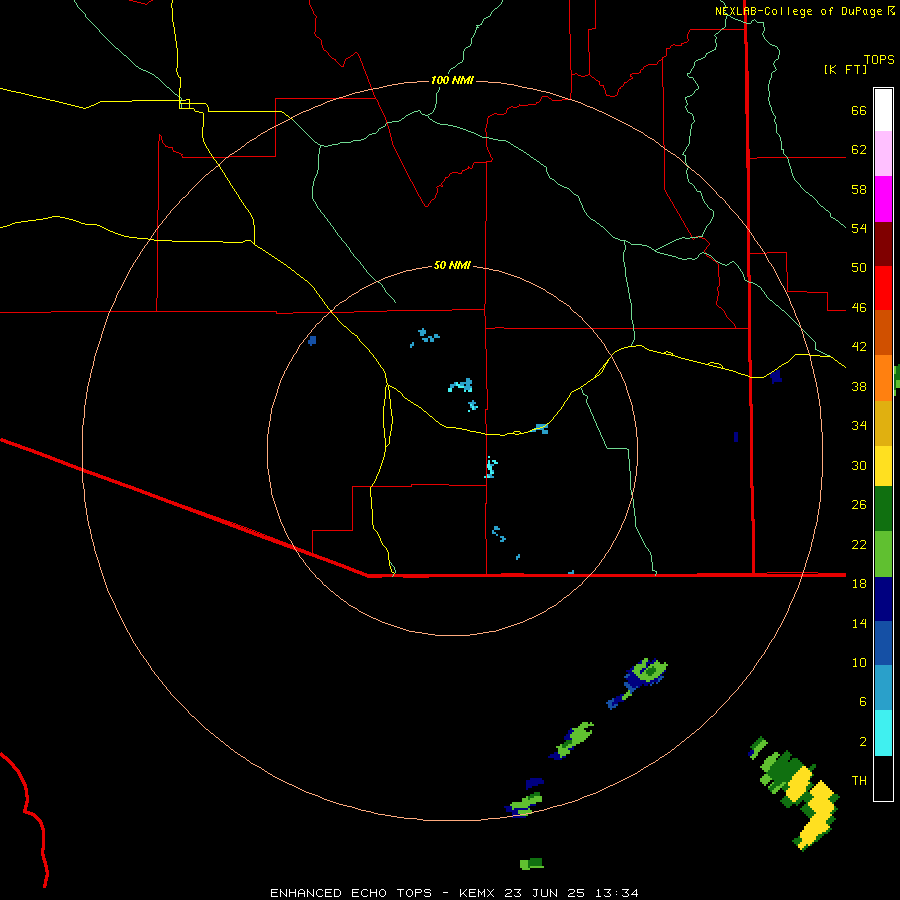Click the "18" legend value
The height and width of the screenshot is (900, 900).
[x=859, y=584]
